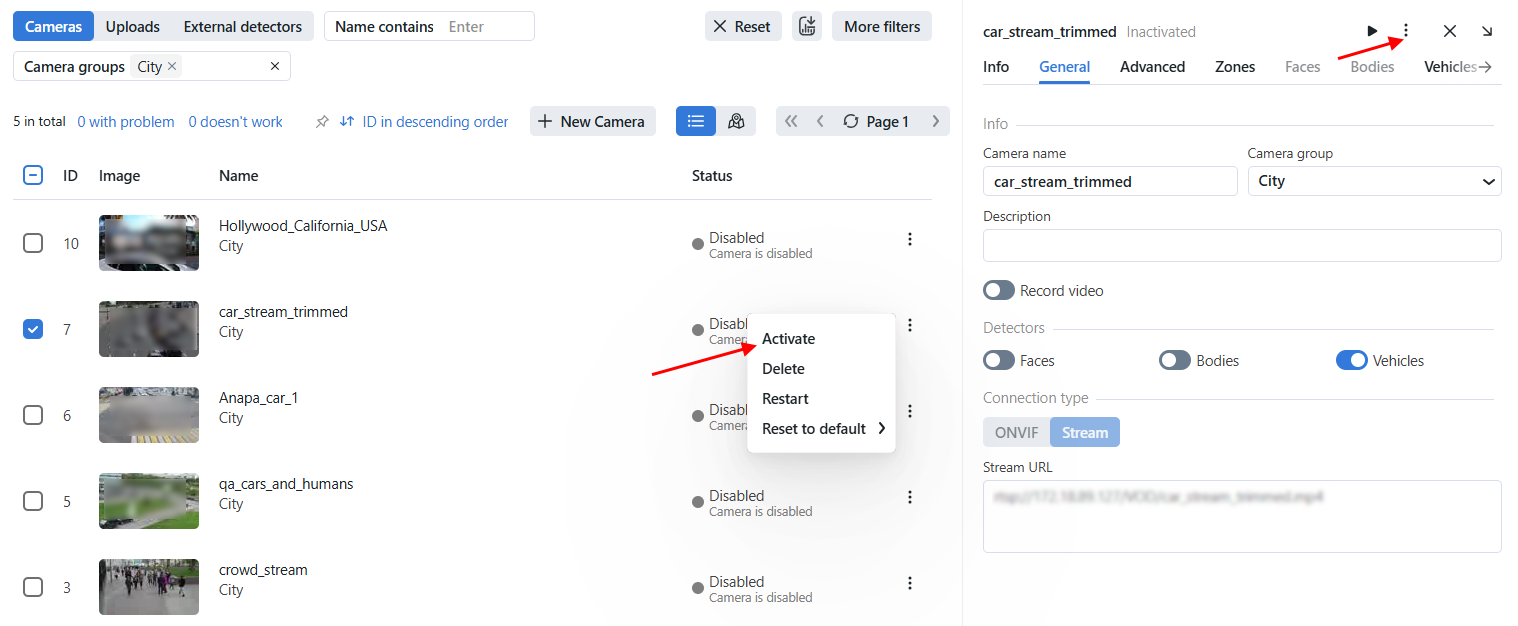This screenshot has height=626, width=1518.
Task: Open the More filters button
Action: pyautogui.click(x=881, y=27)
